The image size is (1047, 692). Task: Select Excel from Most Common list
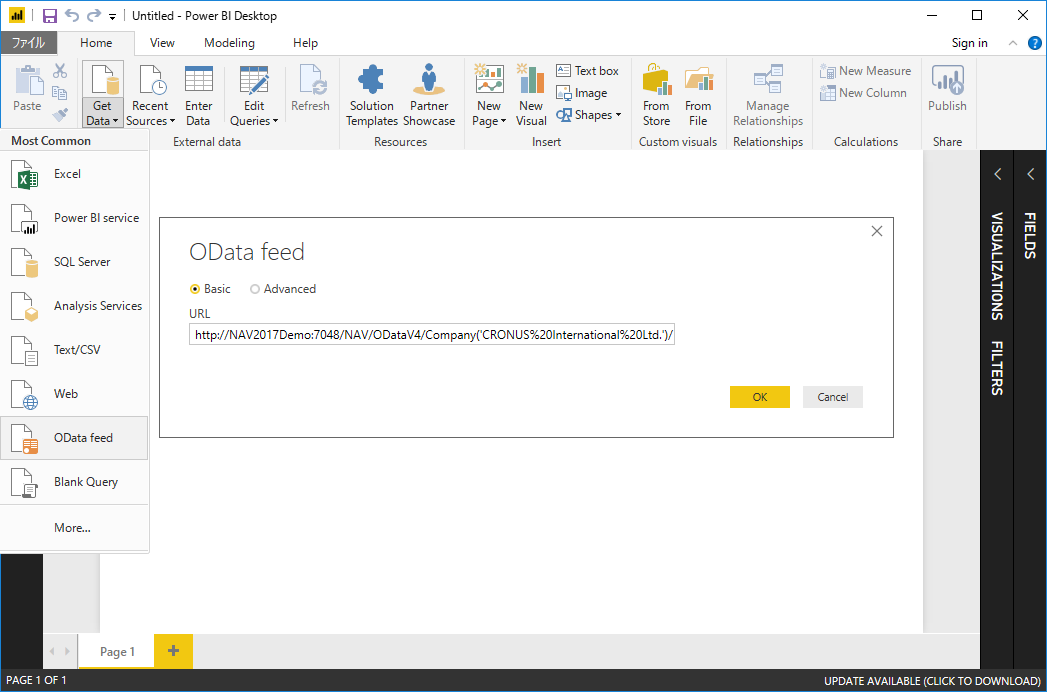coord(74,174)
